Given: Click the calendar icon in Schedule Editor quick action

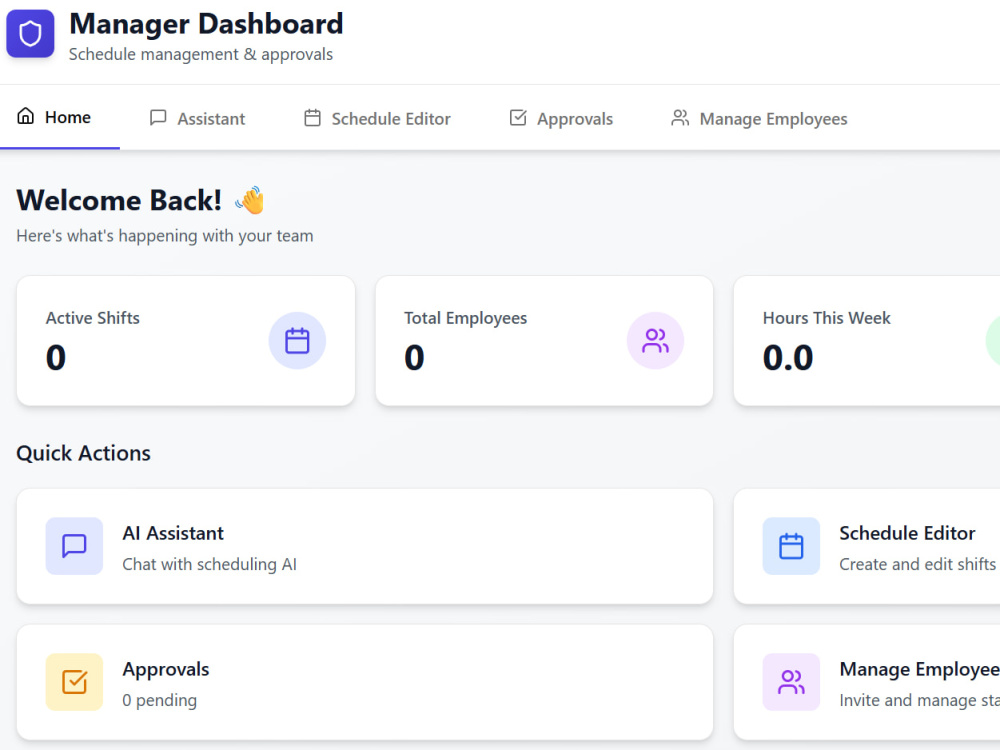Looking at the screenshot, I should coord(791,546).
